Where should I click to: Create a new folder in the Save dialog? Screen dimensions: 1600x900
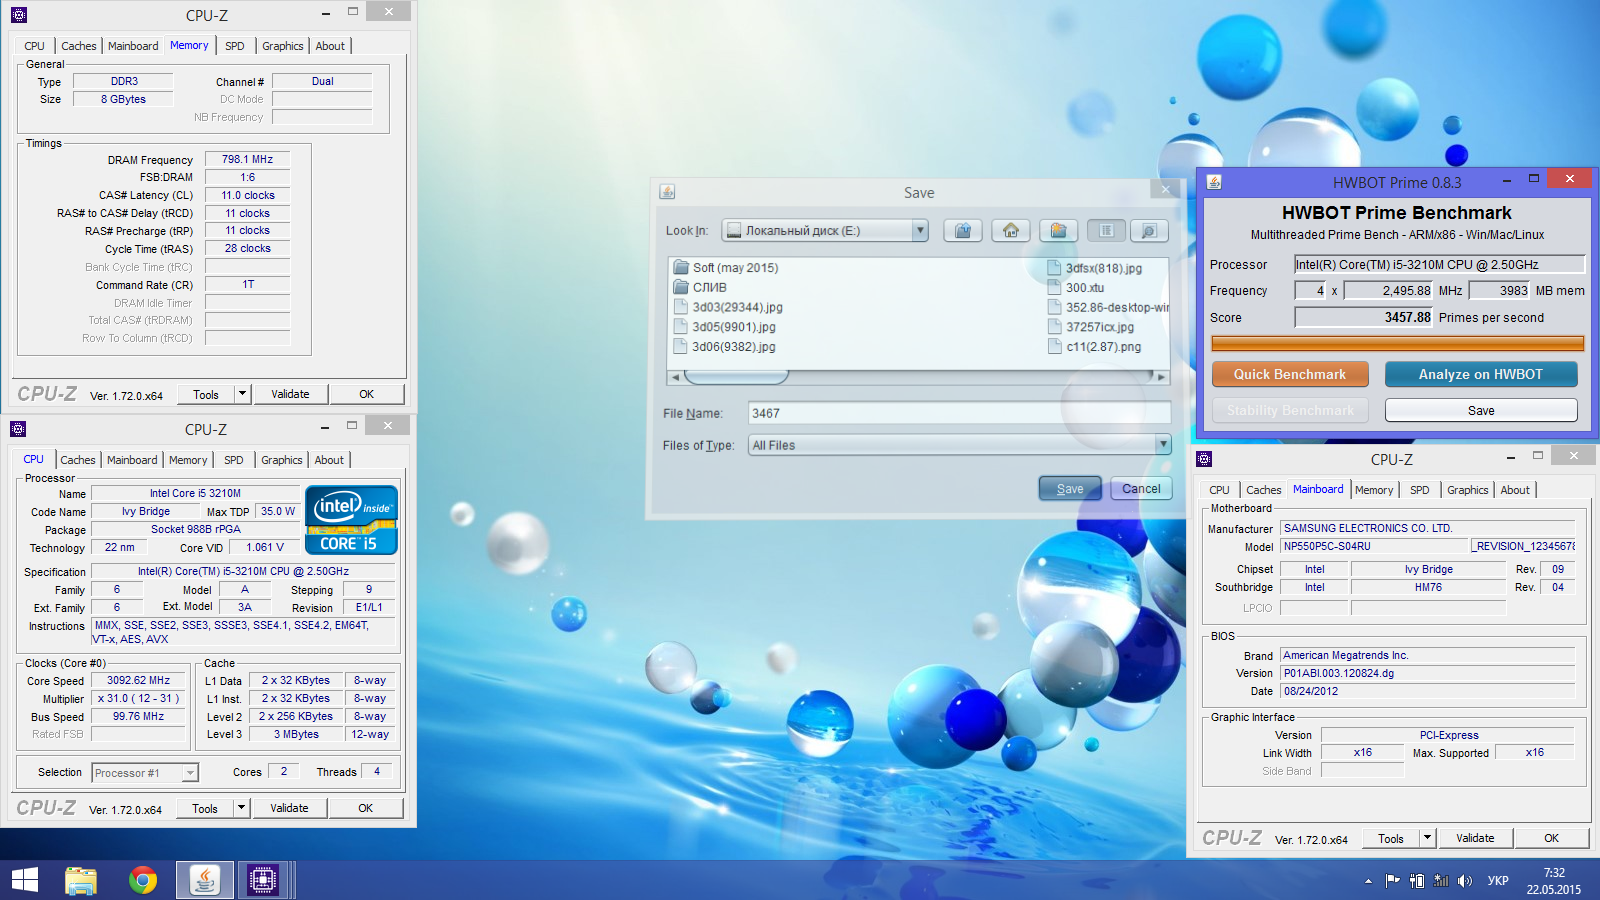1059,231
